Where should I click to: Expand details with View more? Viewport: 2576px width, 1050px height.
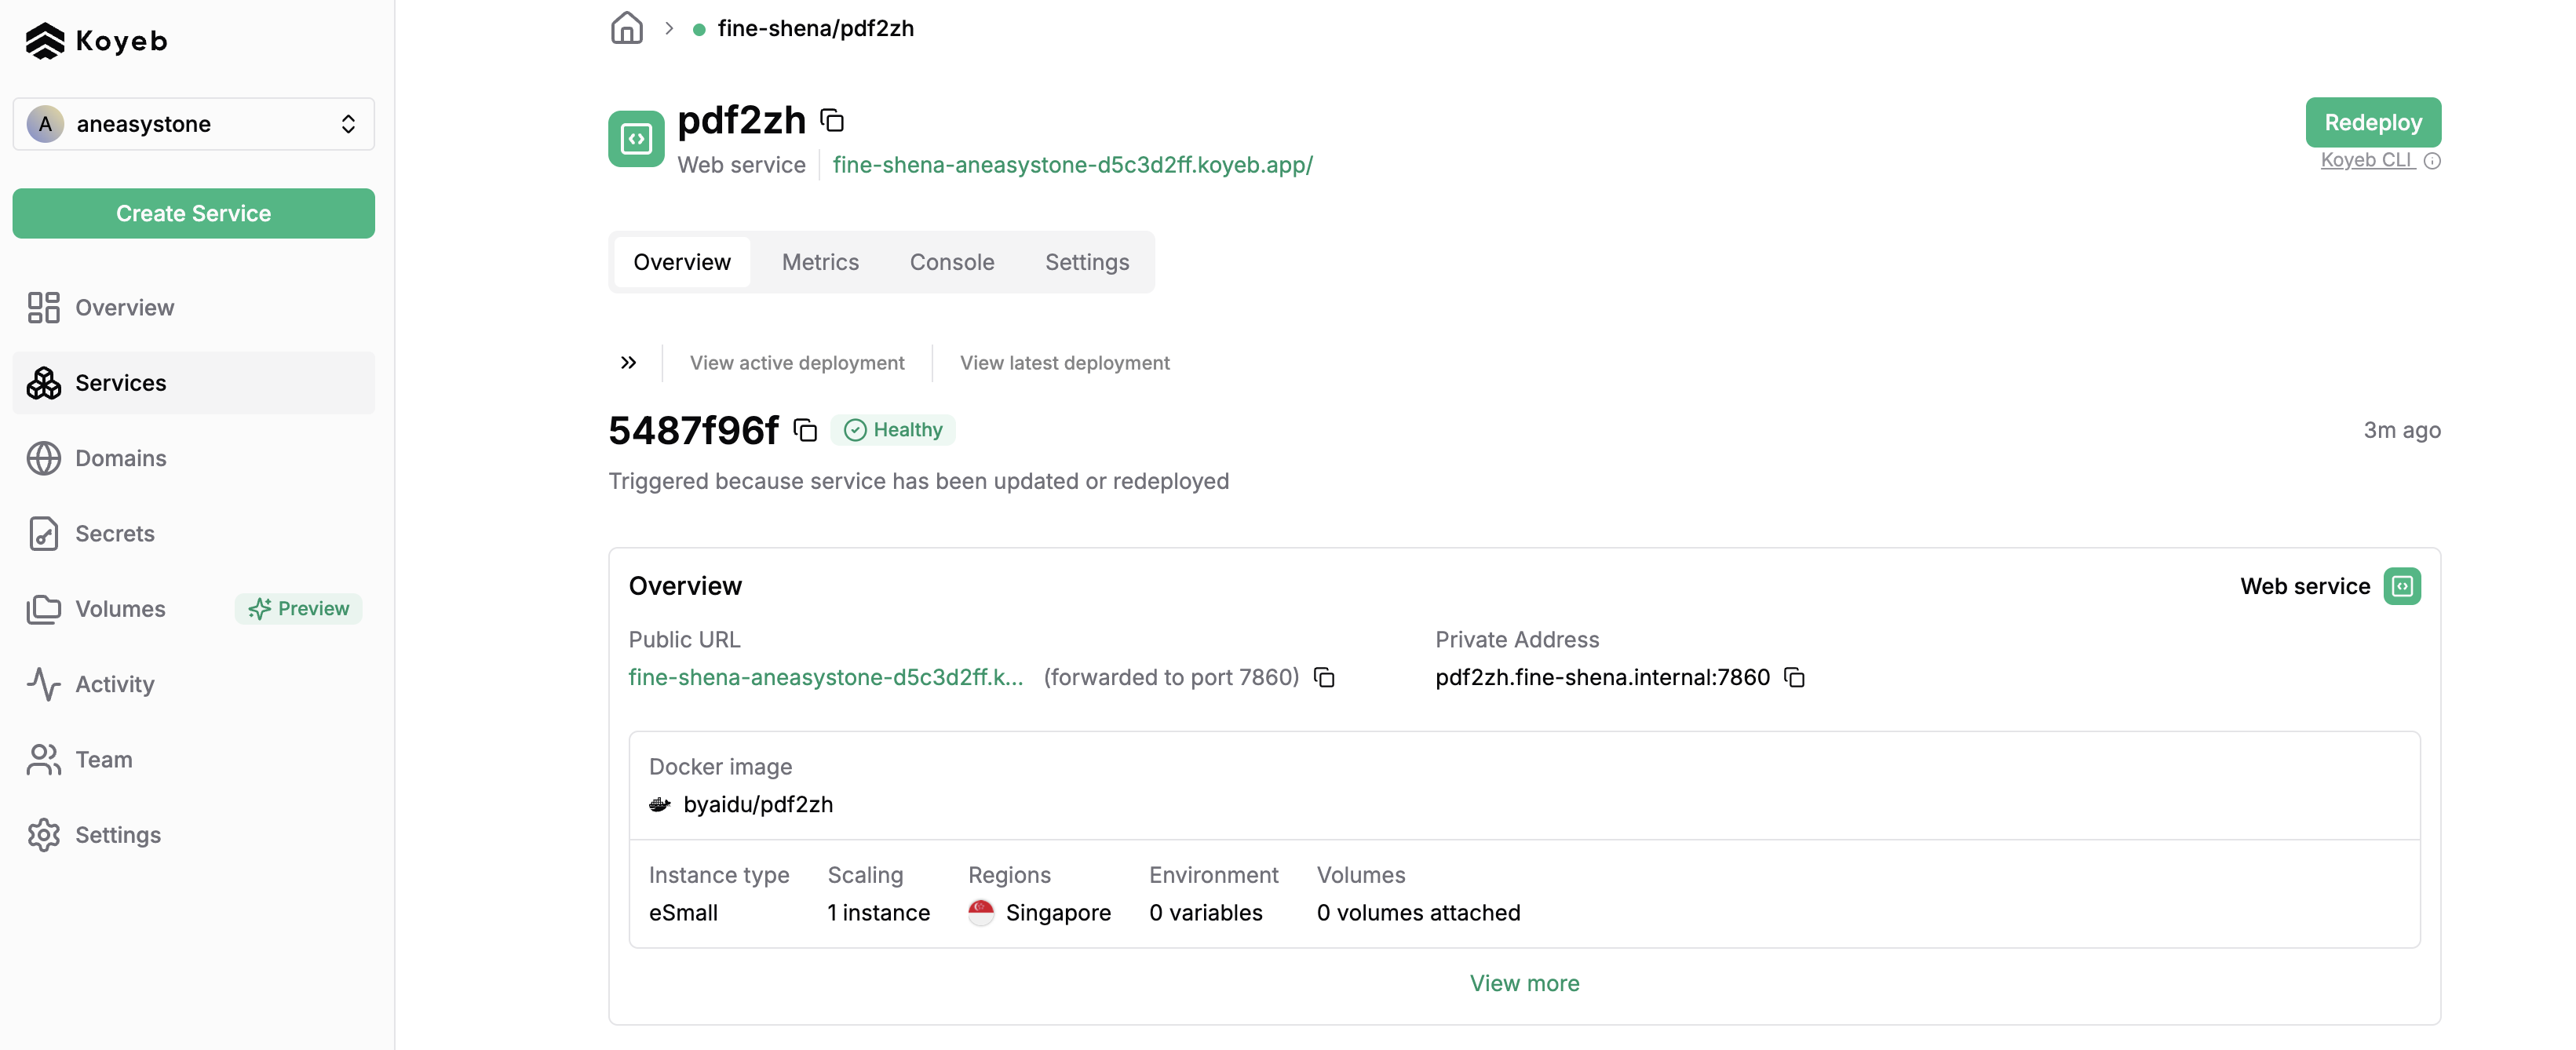pyautogui.click(x=1524, y=983)
